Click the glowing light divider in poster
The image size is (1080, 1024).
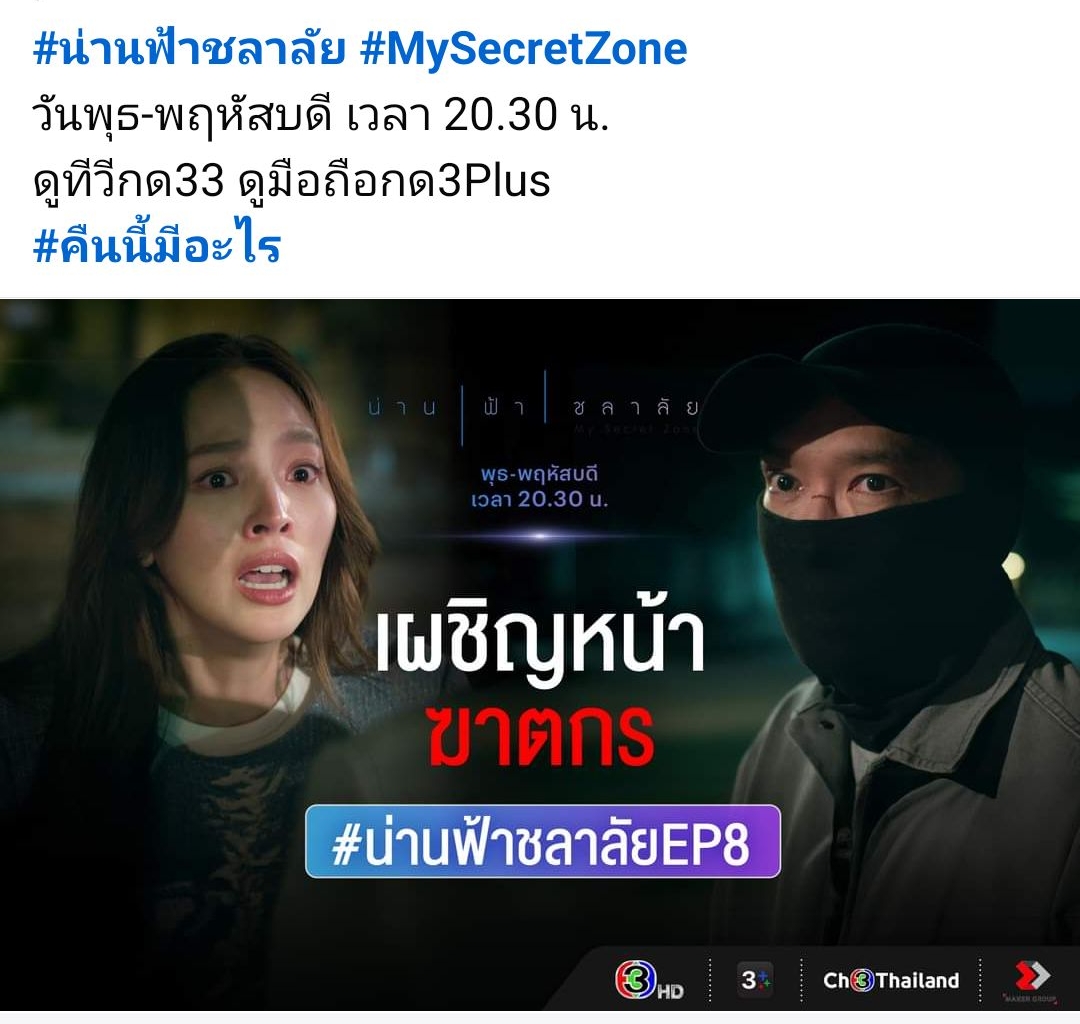[x=541, y=536]
